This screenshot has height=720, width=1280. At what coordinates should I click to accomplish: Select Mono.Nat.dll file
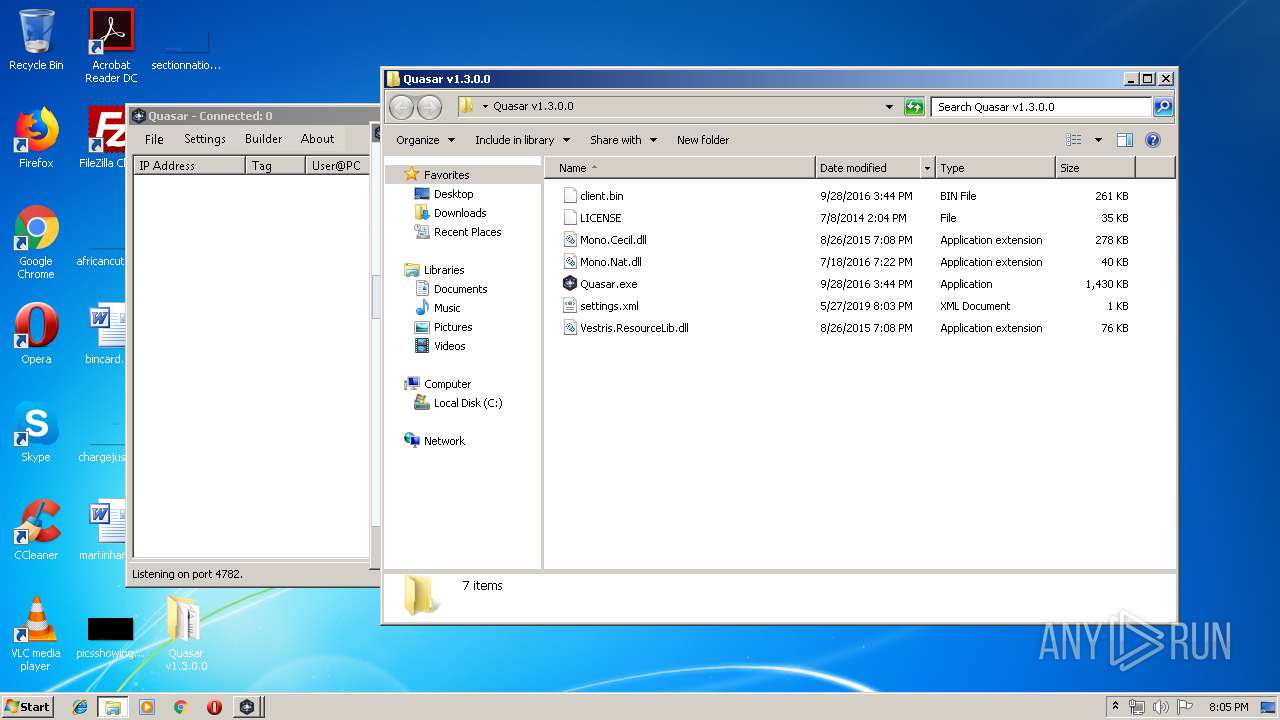point(610,262)
